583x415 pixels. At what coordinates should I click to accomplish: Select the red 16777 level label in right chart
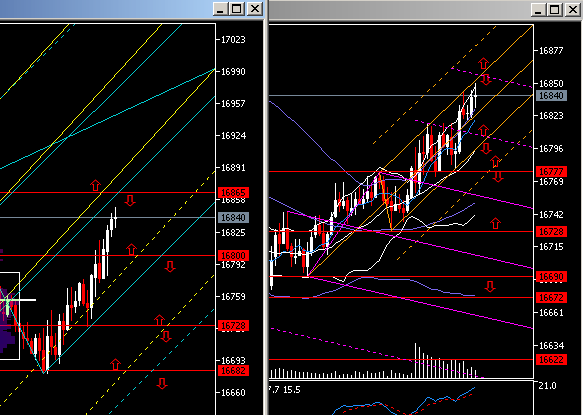pos(551,171)
